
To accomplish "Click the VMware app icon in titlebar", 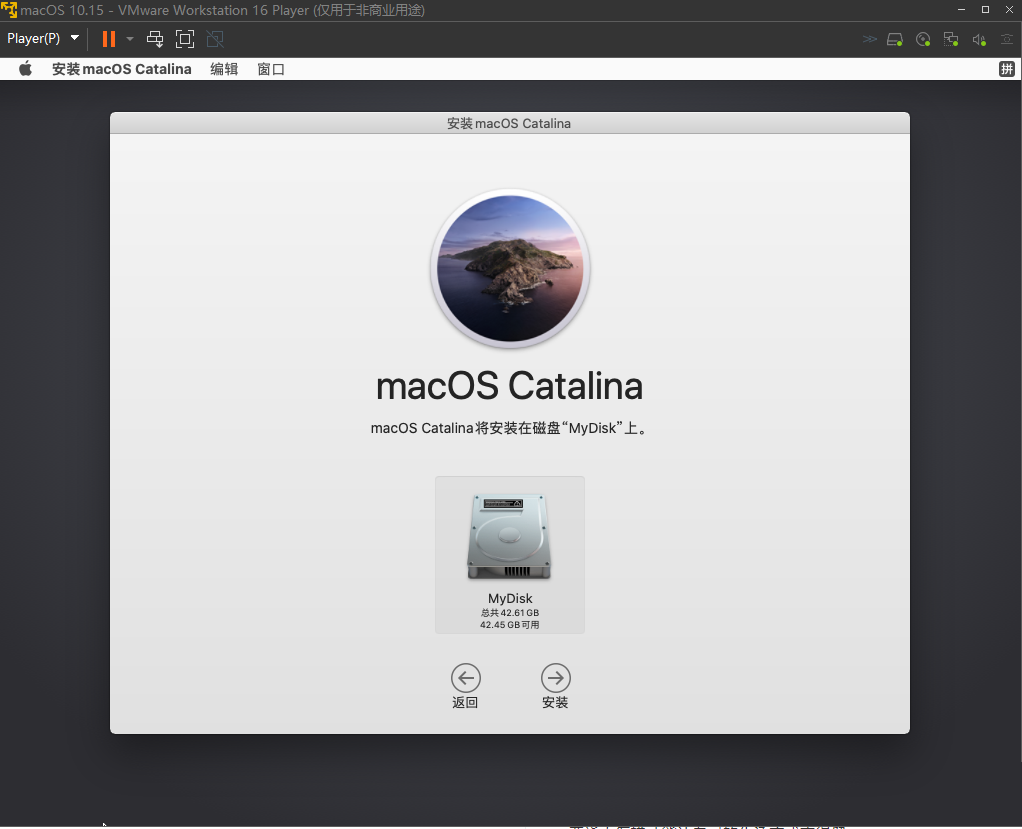I will pyautogui.click(x=9, y=10).
